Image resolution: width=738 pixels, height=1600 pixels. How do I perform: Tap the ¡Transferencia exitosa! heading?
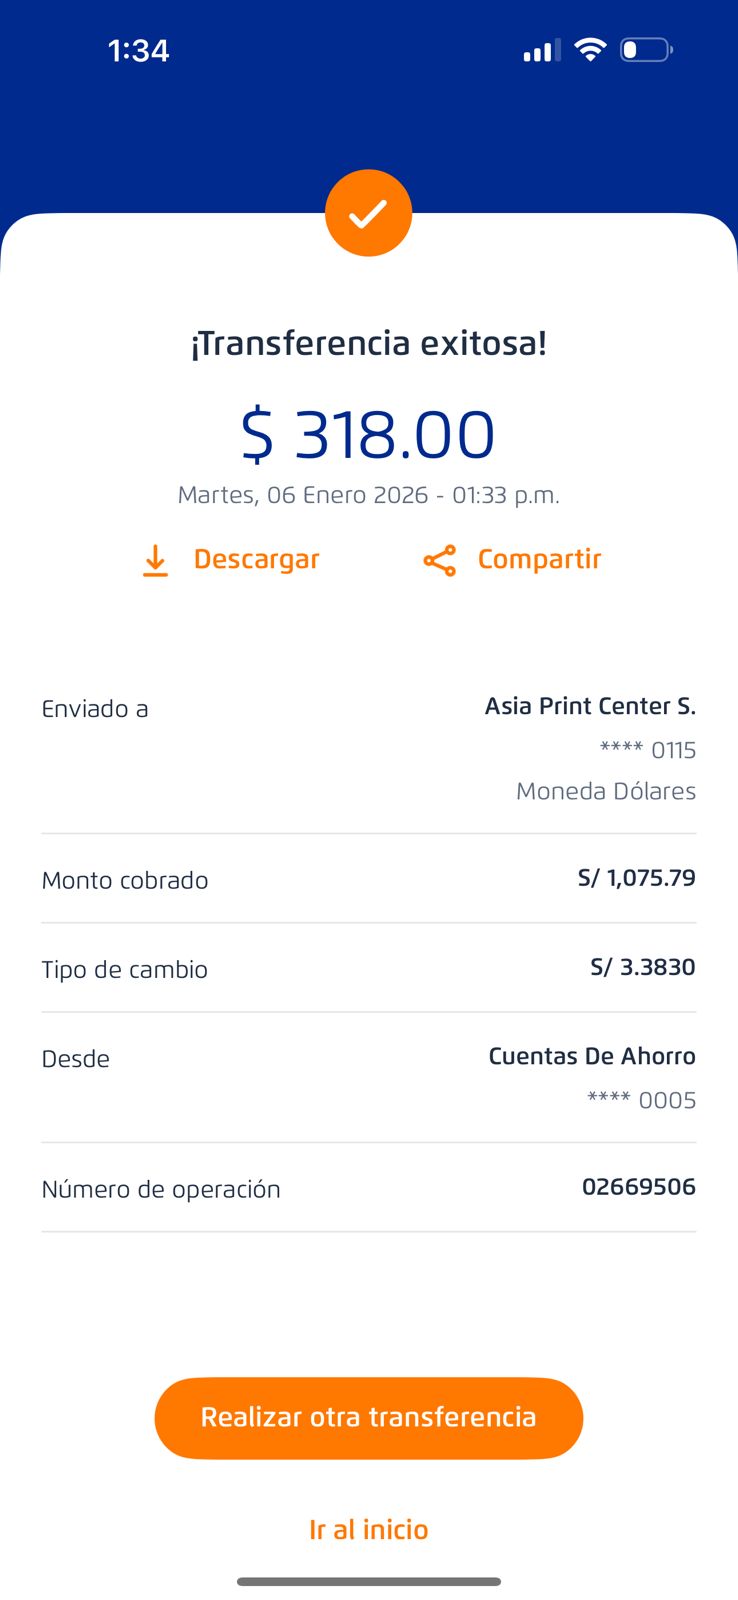tap(368, 343)
